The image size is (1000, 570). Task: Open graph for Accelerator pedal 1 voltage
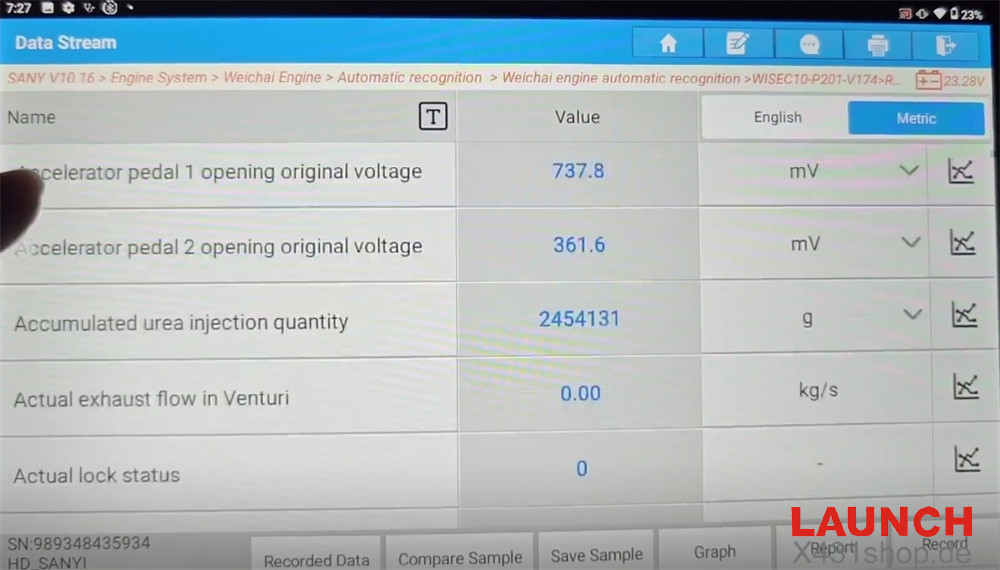pos(961,171)
